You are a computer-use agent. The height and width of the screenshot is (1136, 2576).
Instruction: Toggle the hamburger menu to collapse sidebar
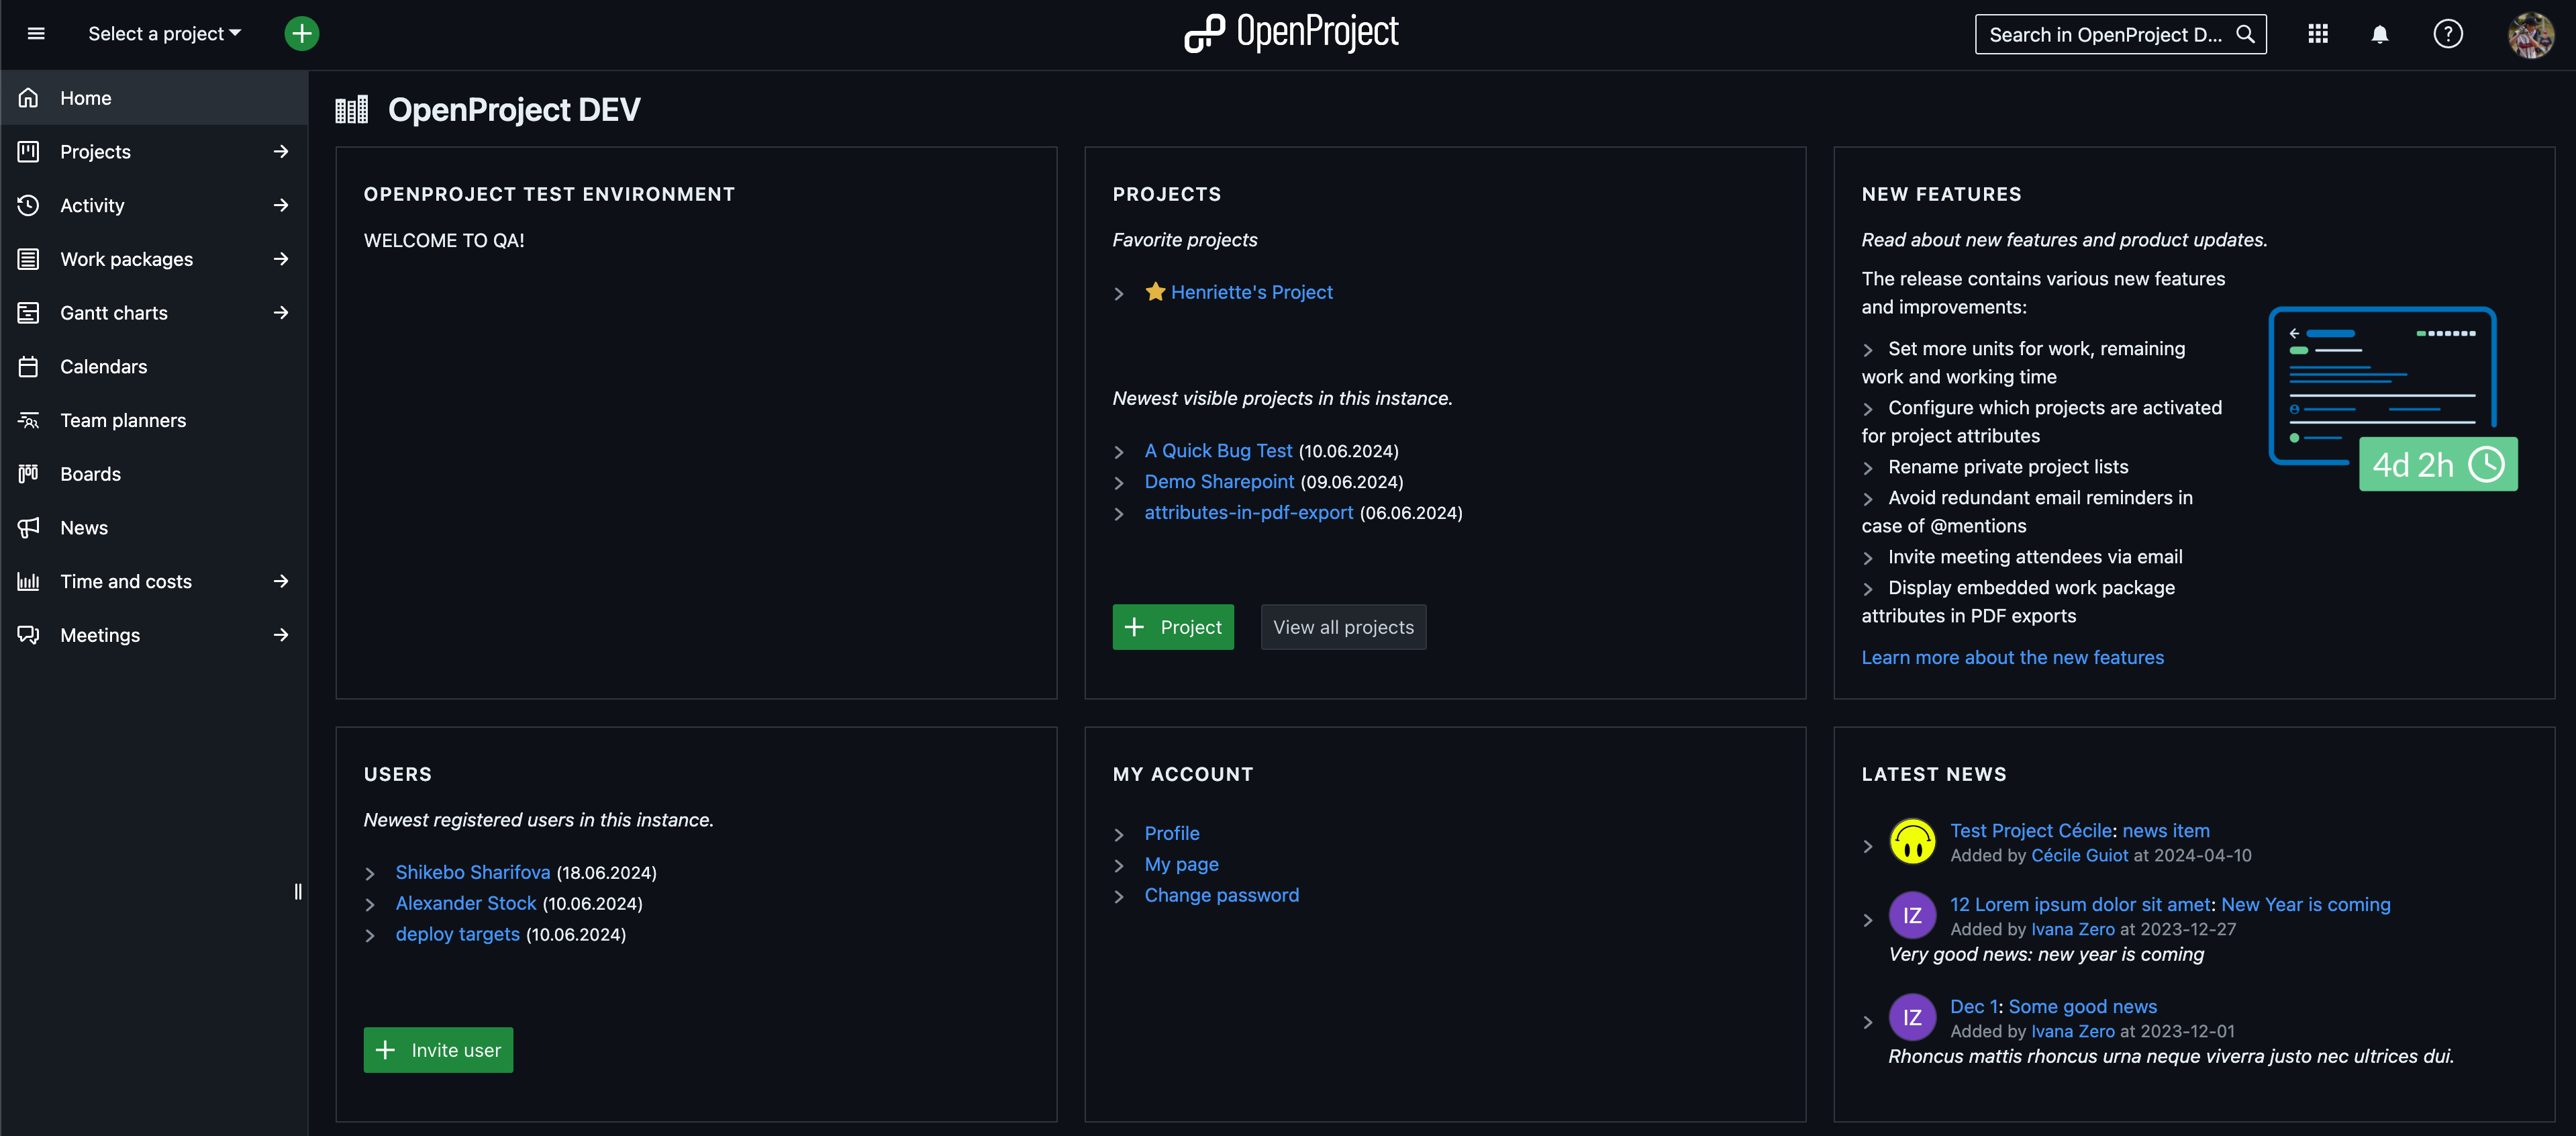coord(35,33)
